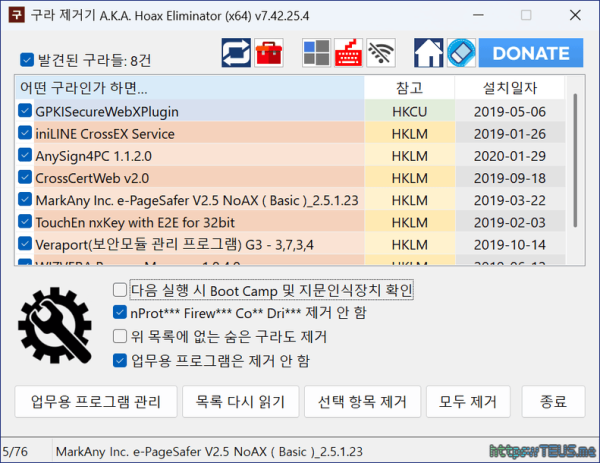The width and height of the screenshot is (600, 463).
Task: Sort by the 어떤 구라인가 하면 column header
Action: (190, 88)
